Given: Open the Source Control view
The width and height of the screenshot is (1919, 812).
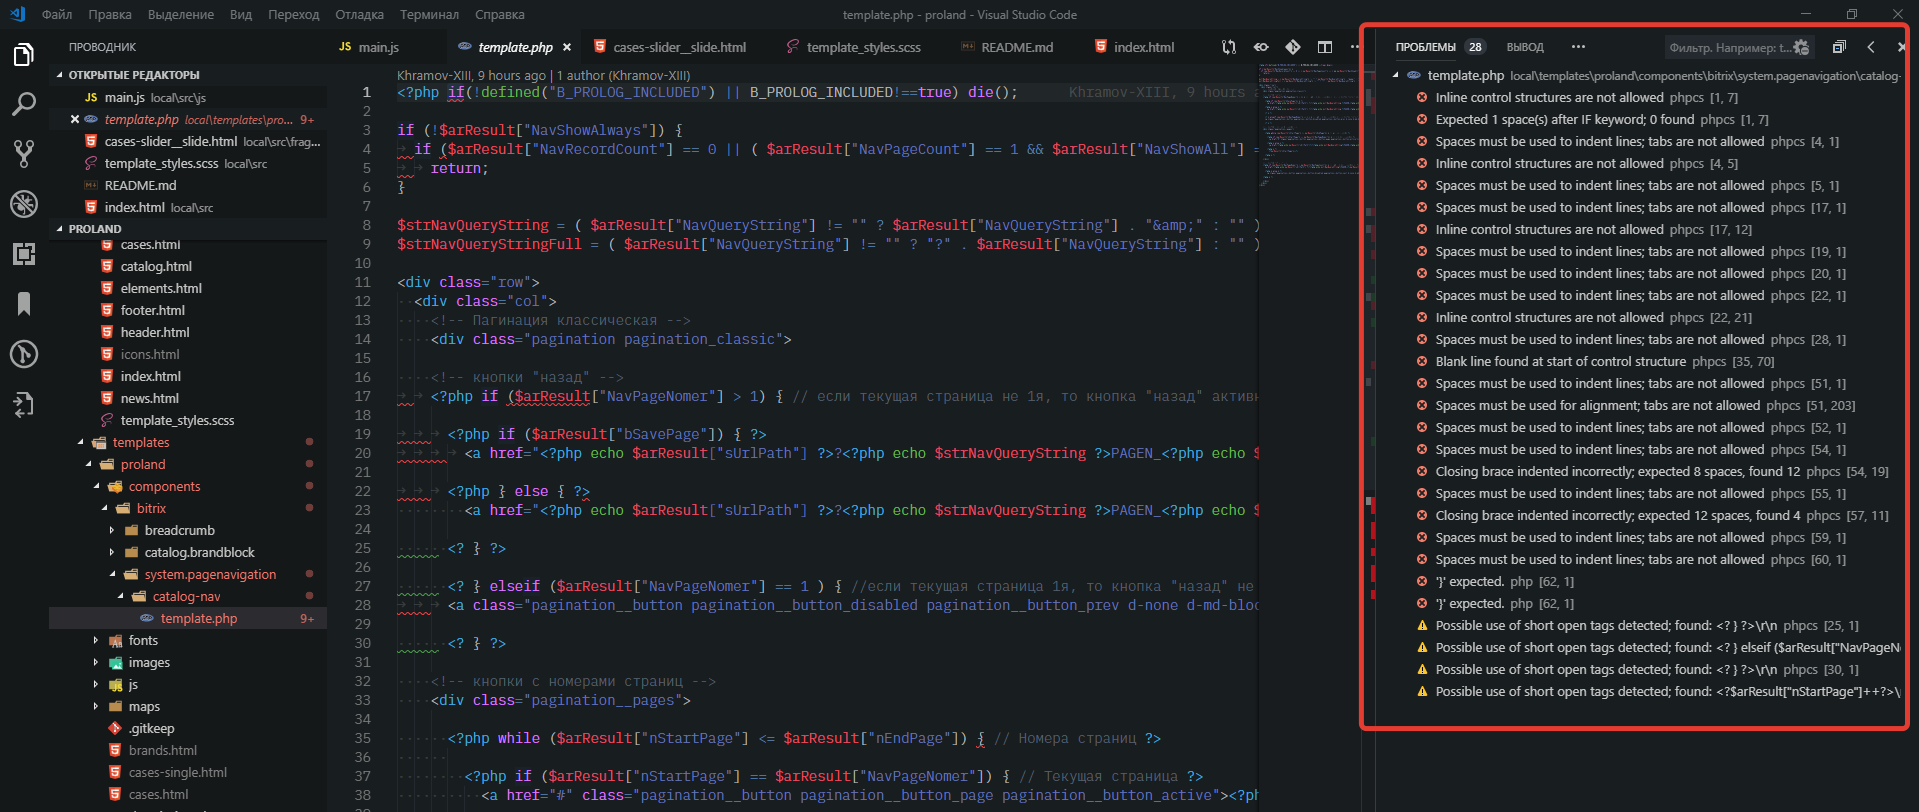Looking at the screenshot, I should 24,154.
